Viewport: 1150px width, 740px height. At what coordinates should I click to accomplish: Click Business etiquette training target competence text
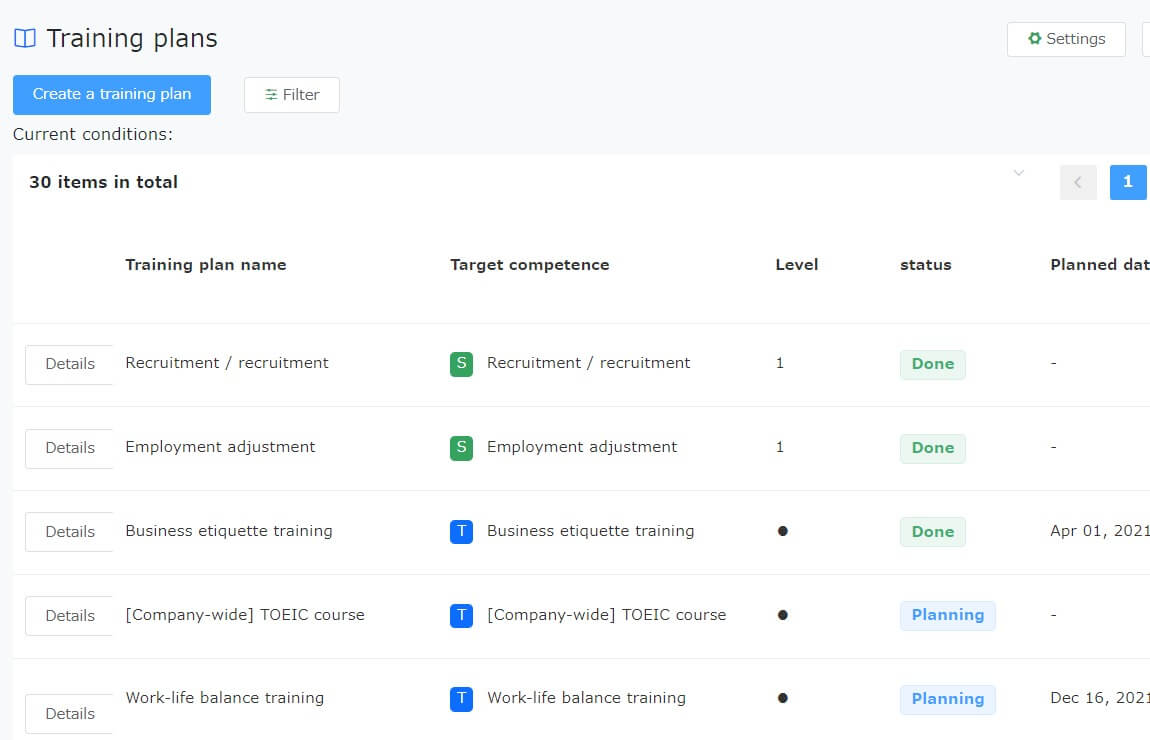[590, 531]
